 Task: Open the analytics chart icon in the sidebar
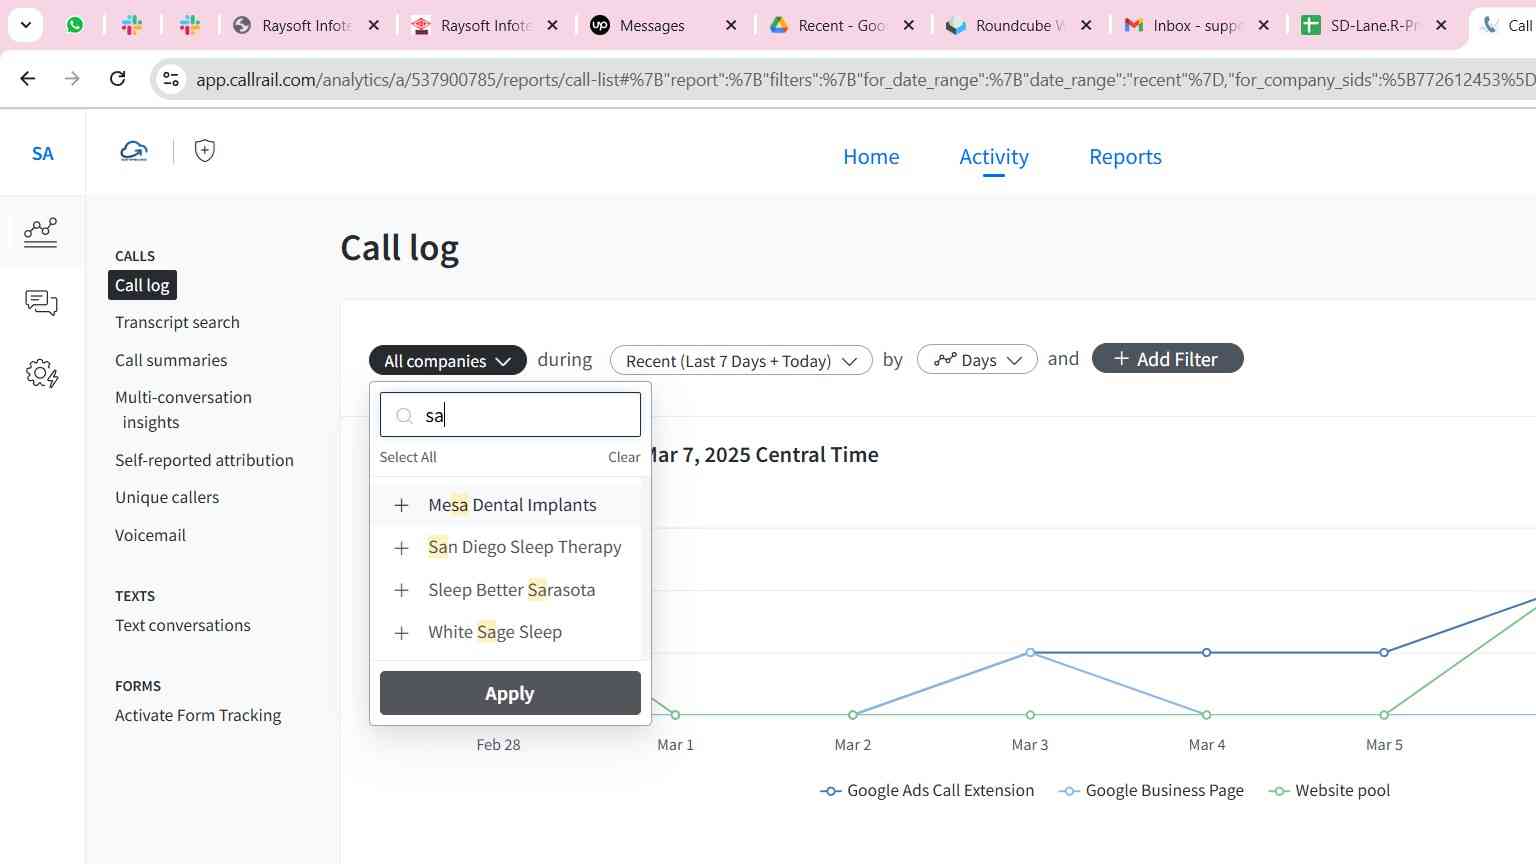(41, 232)
